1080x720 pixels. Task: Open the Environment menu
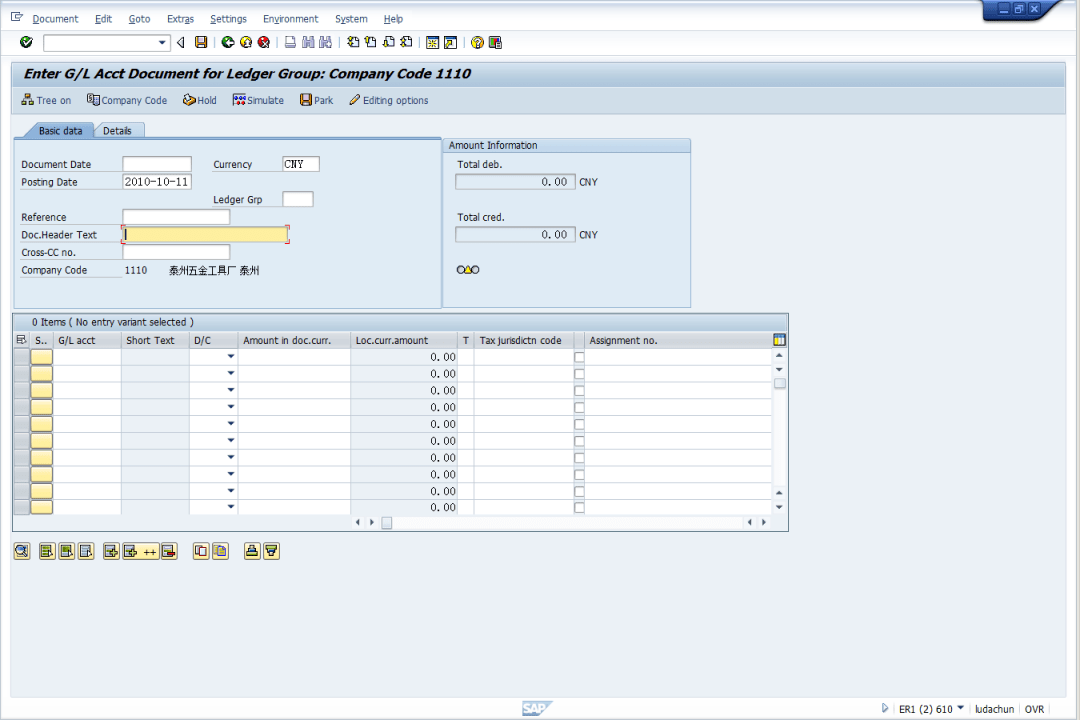point(290,19)
